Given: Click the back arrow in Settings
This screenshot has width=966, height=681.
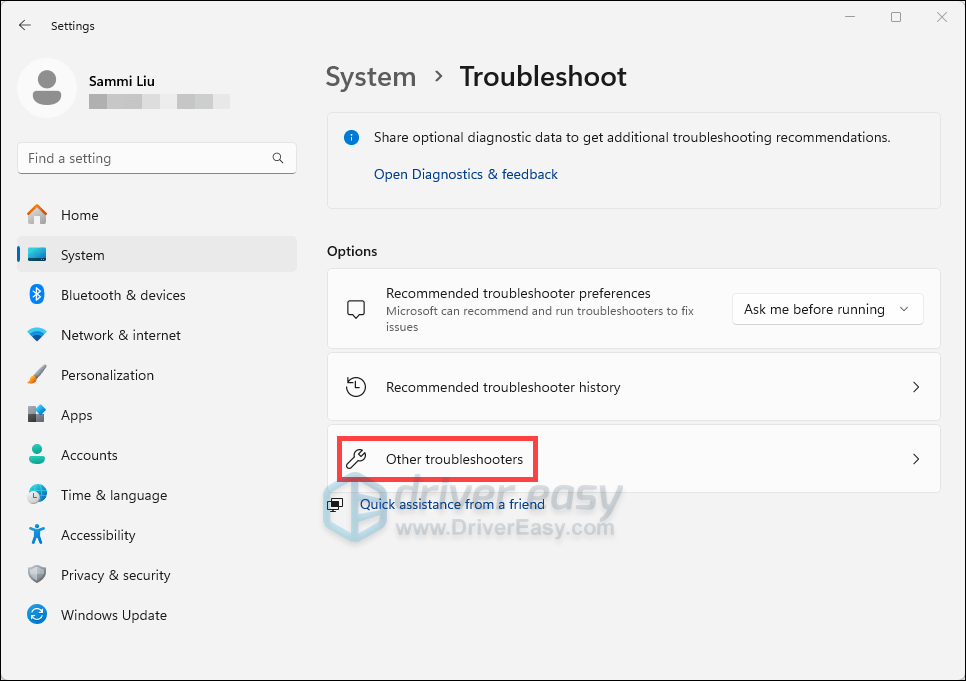Looking at the screenshot, I should (x=25, y=25).
